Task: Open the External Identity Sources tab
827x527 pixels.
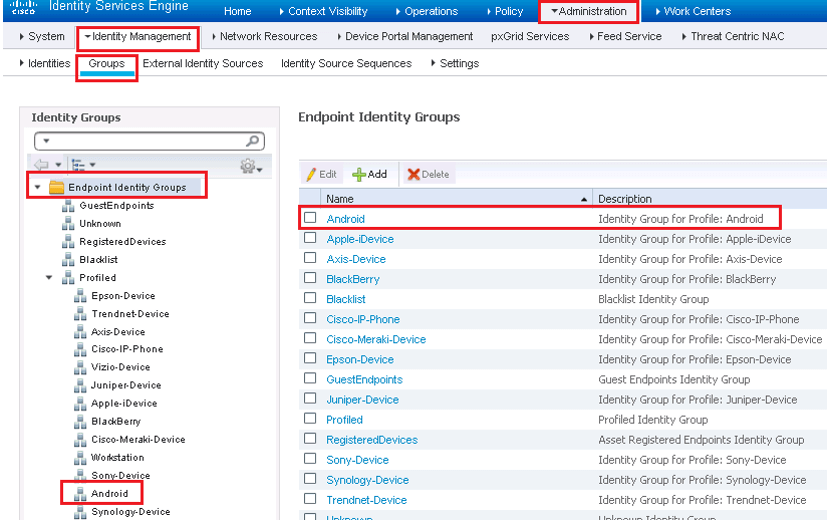Action: pyautogui.click(x=203, y=63)
